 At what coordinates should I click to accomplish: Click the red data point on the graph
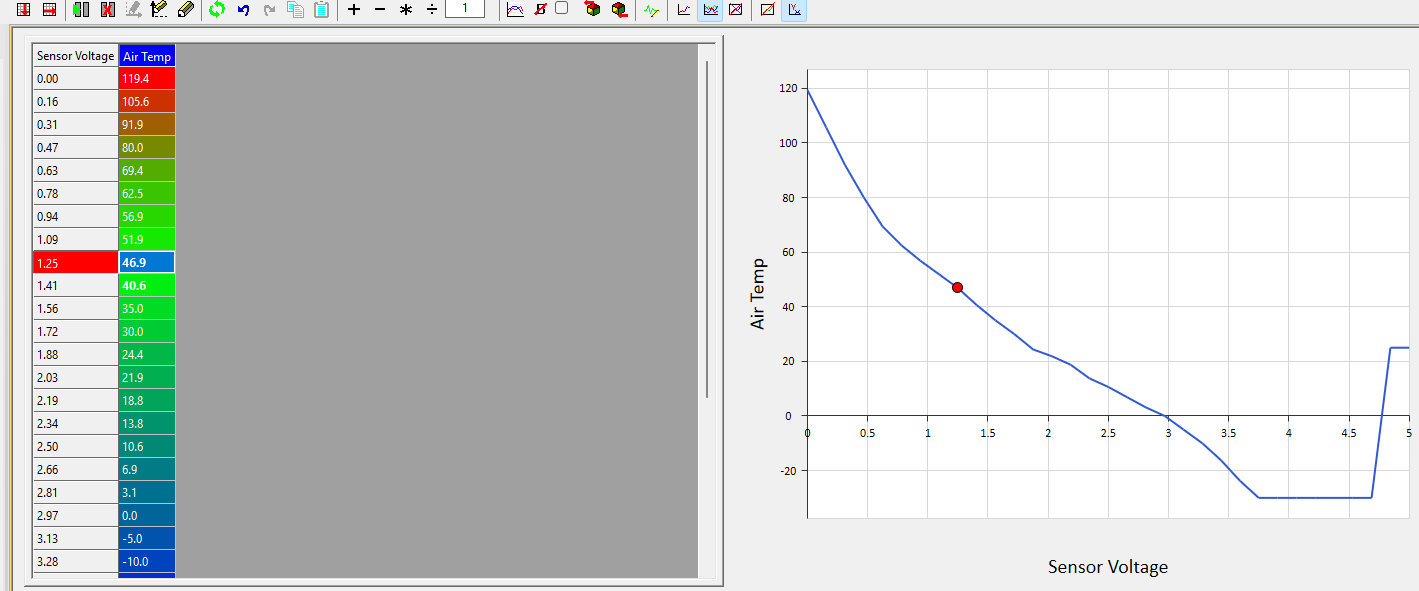tap(957, 287)
